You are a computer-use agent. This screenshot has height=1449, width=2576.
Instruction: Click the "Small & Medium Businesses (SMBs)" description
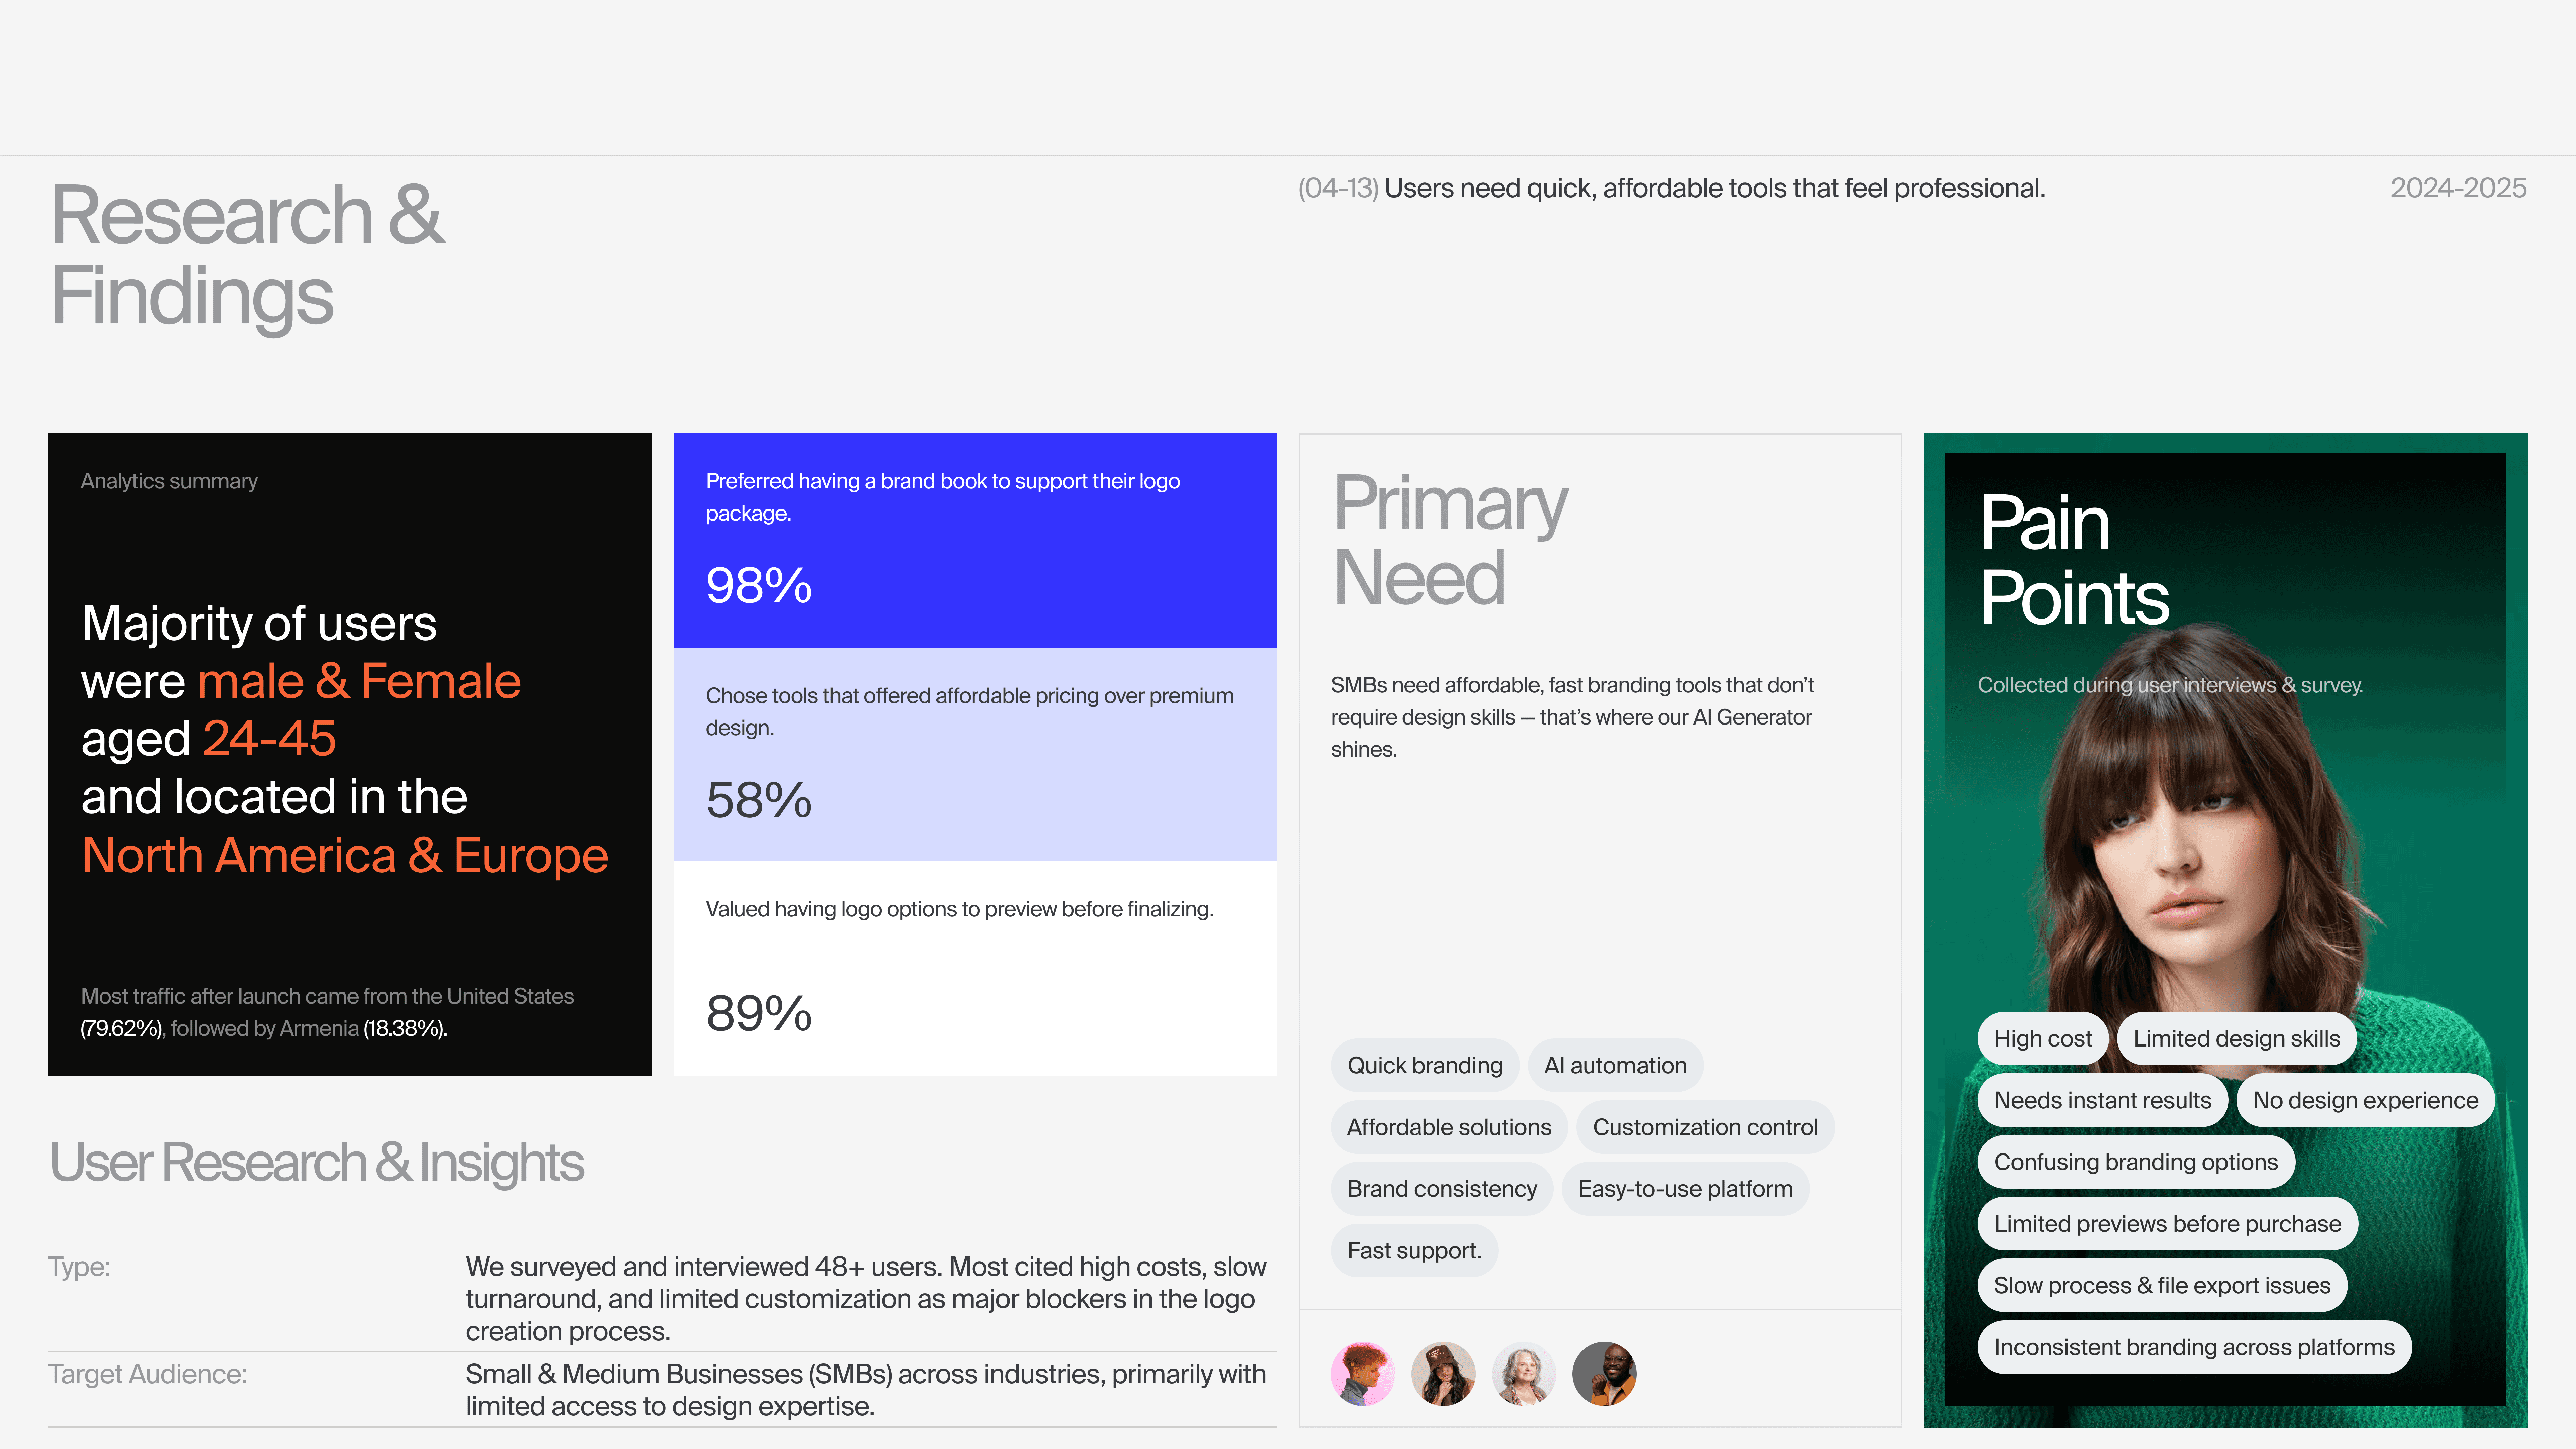point(866,1390)
